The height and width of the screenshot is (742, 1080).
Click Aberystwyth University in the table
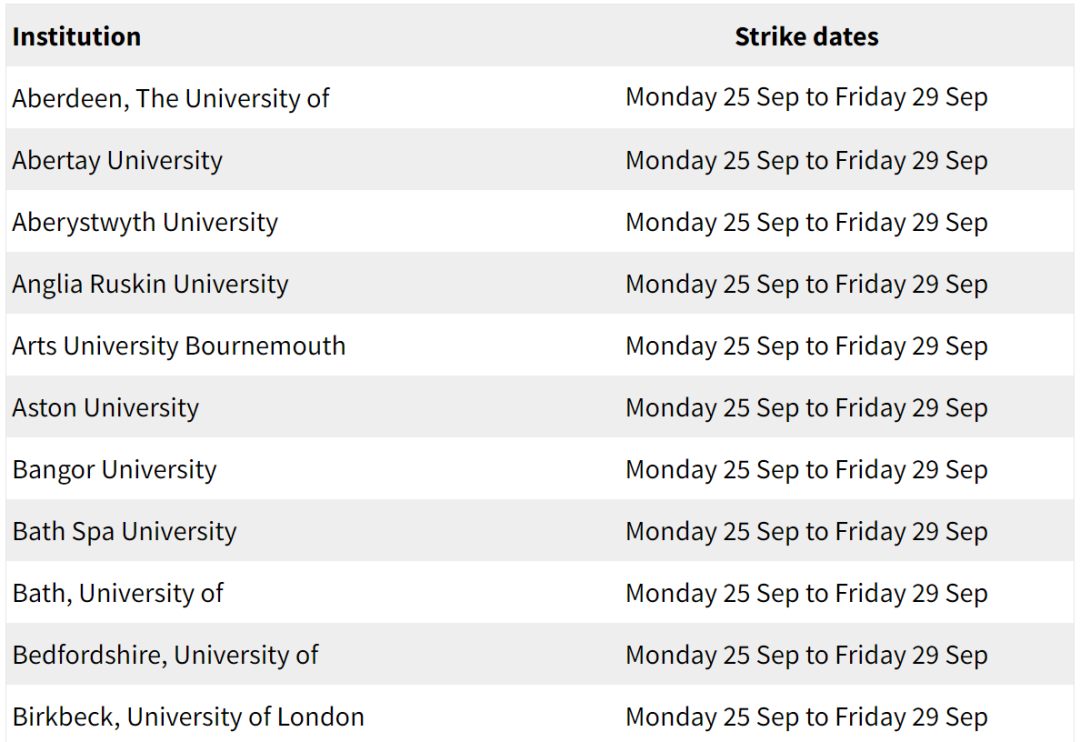pos(145,223)
